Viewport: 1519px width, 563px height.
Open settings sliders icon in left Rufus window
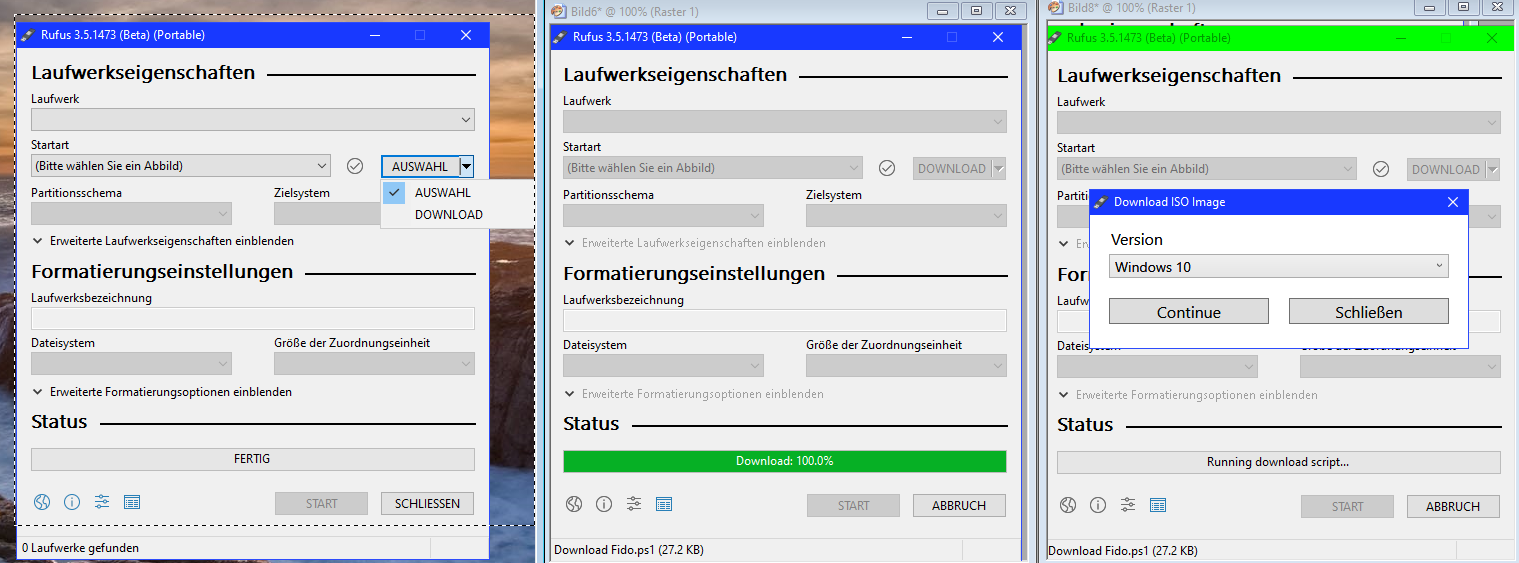pyautogui.click(x=102, y=503)
